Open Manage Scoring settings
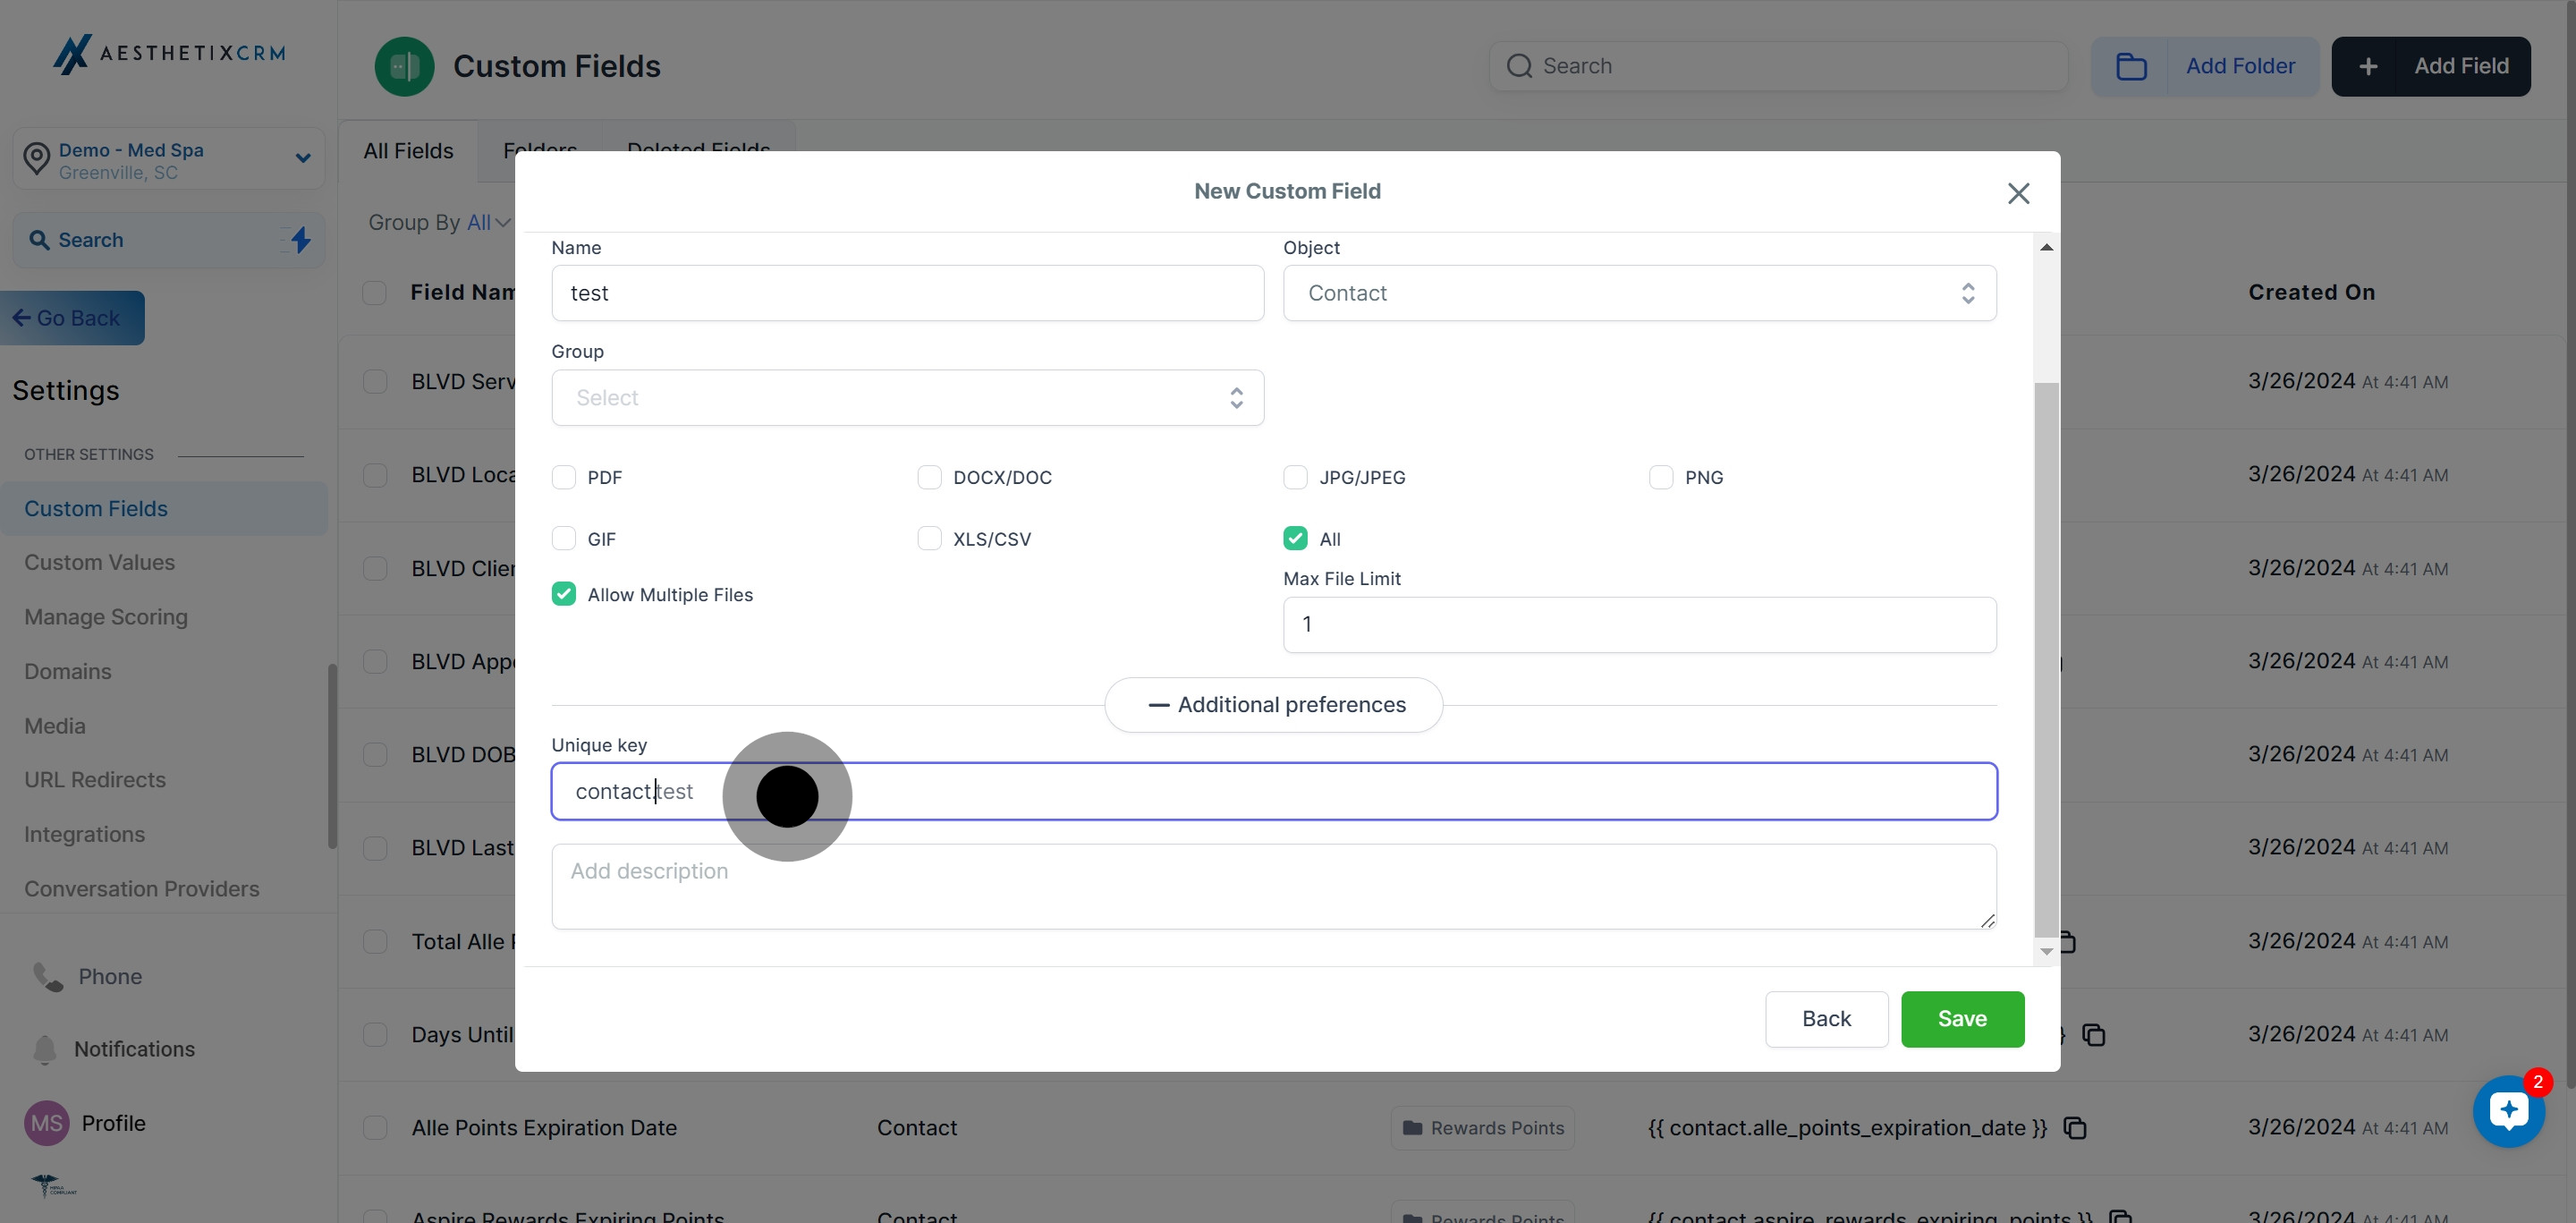The image size is (2576, 1223). tap(106, 617)
